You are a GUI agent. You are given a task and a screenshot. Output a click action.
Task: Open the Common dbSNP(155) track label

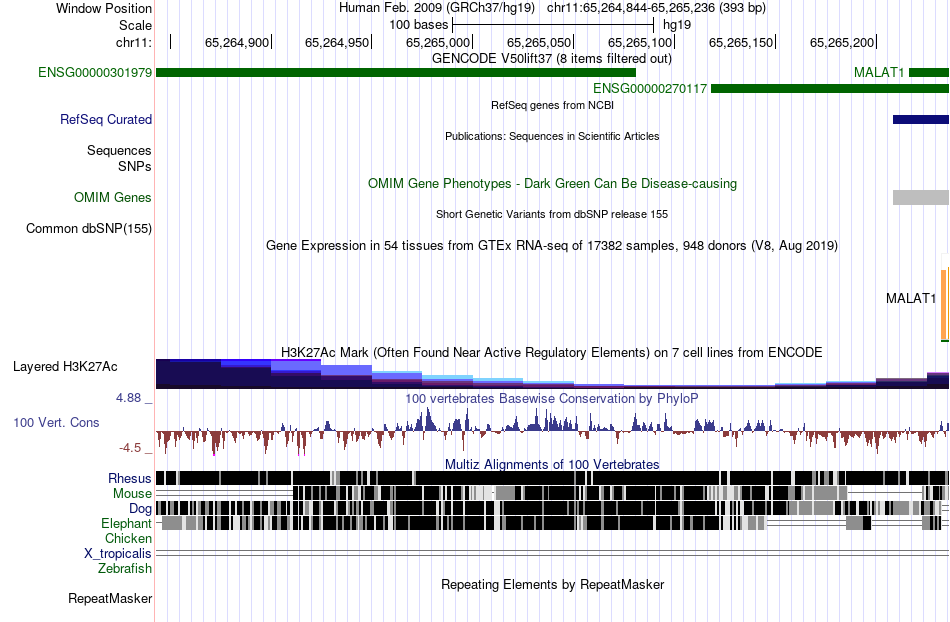89,228
